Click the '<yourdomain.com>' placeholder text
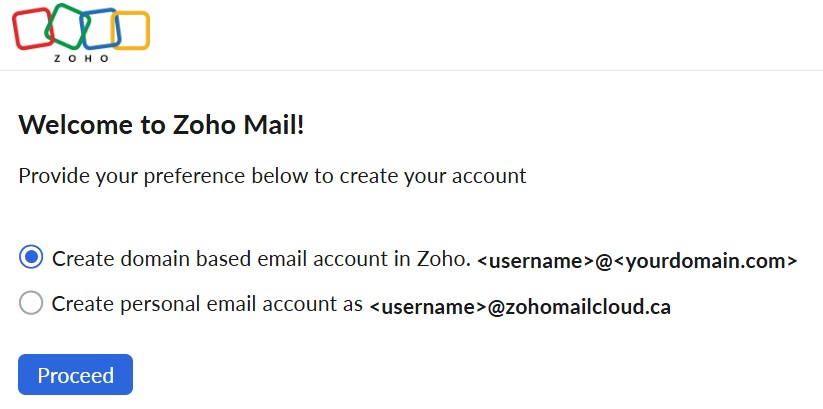The height and width of the screenshot is (409, 823). [x=705, y=261]
